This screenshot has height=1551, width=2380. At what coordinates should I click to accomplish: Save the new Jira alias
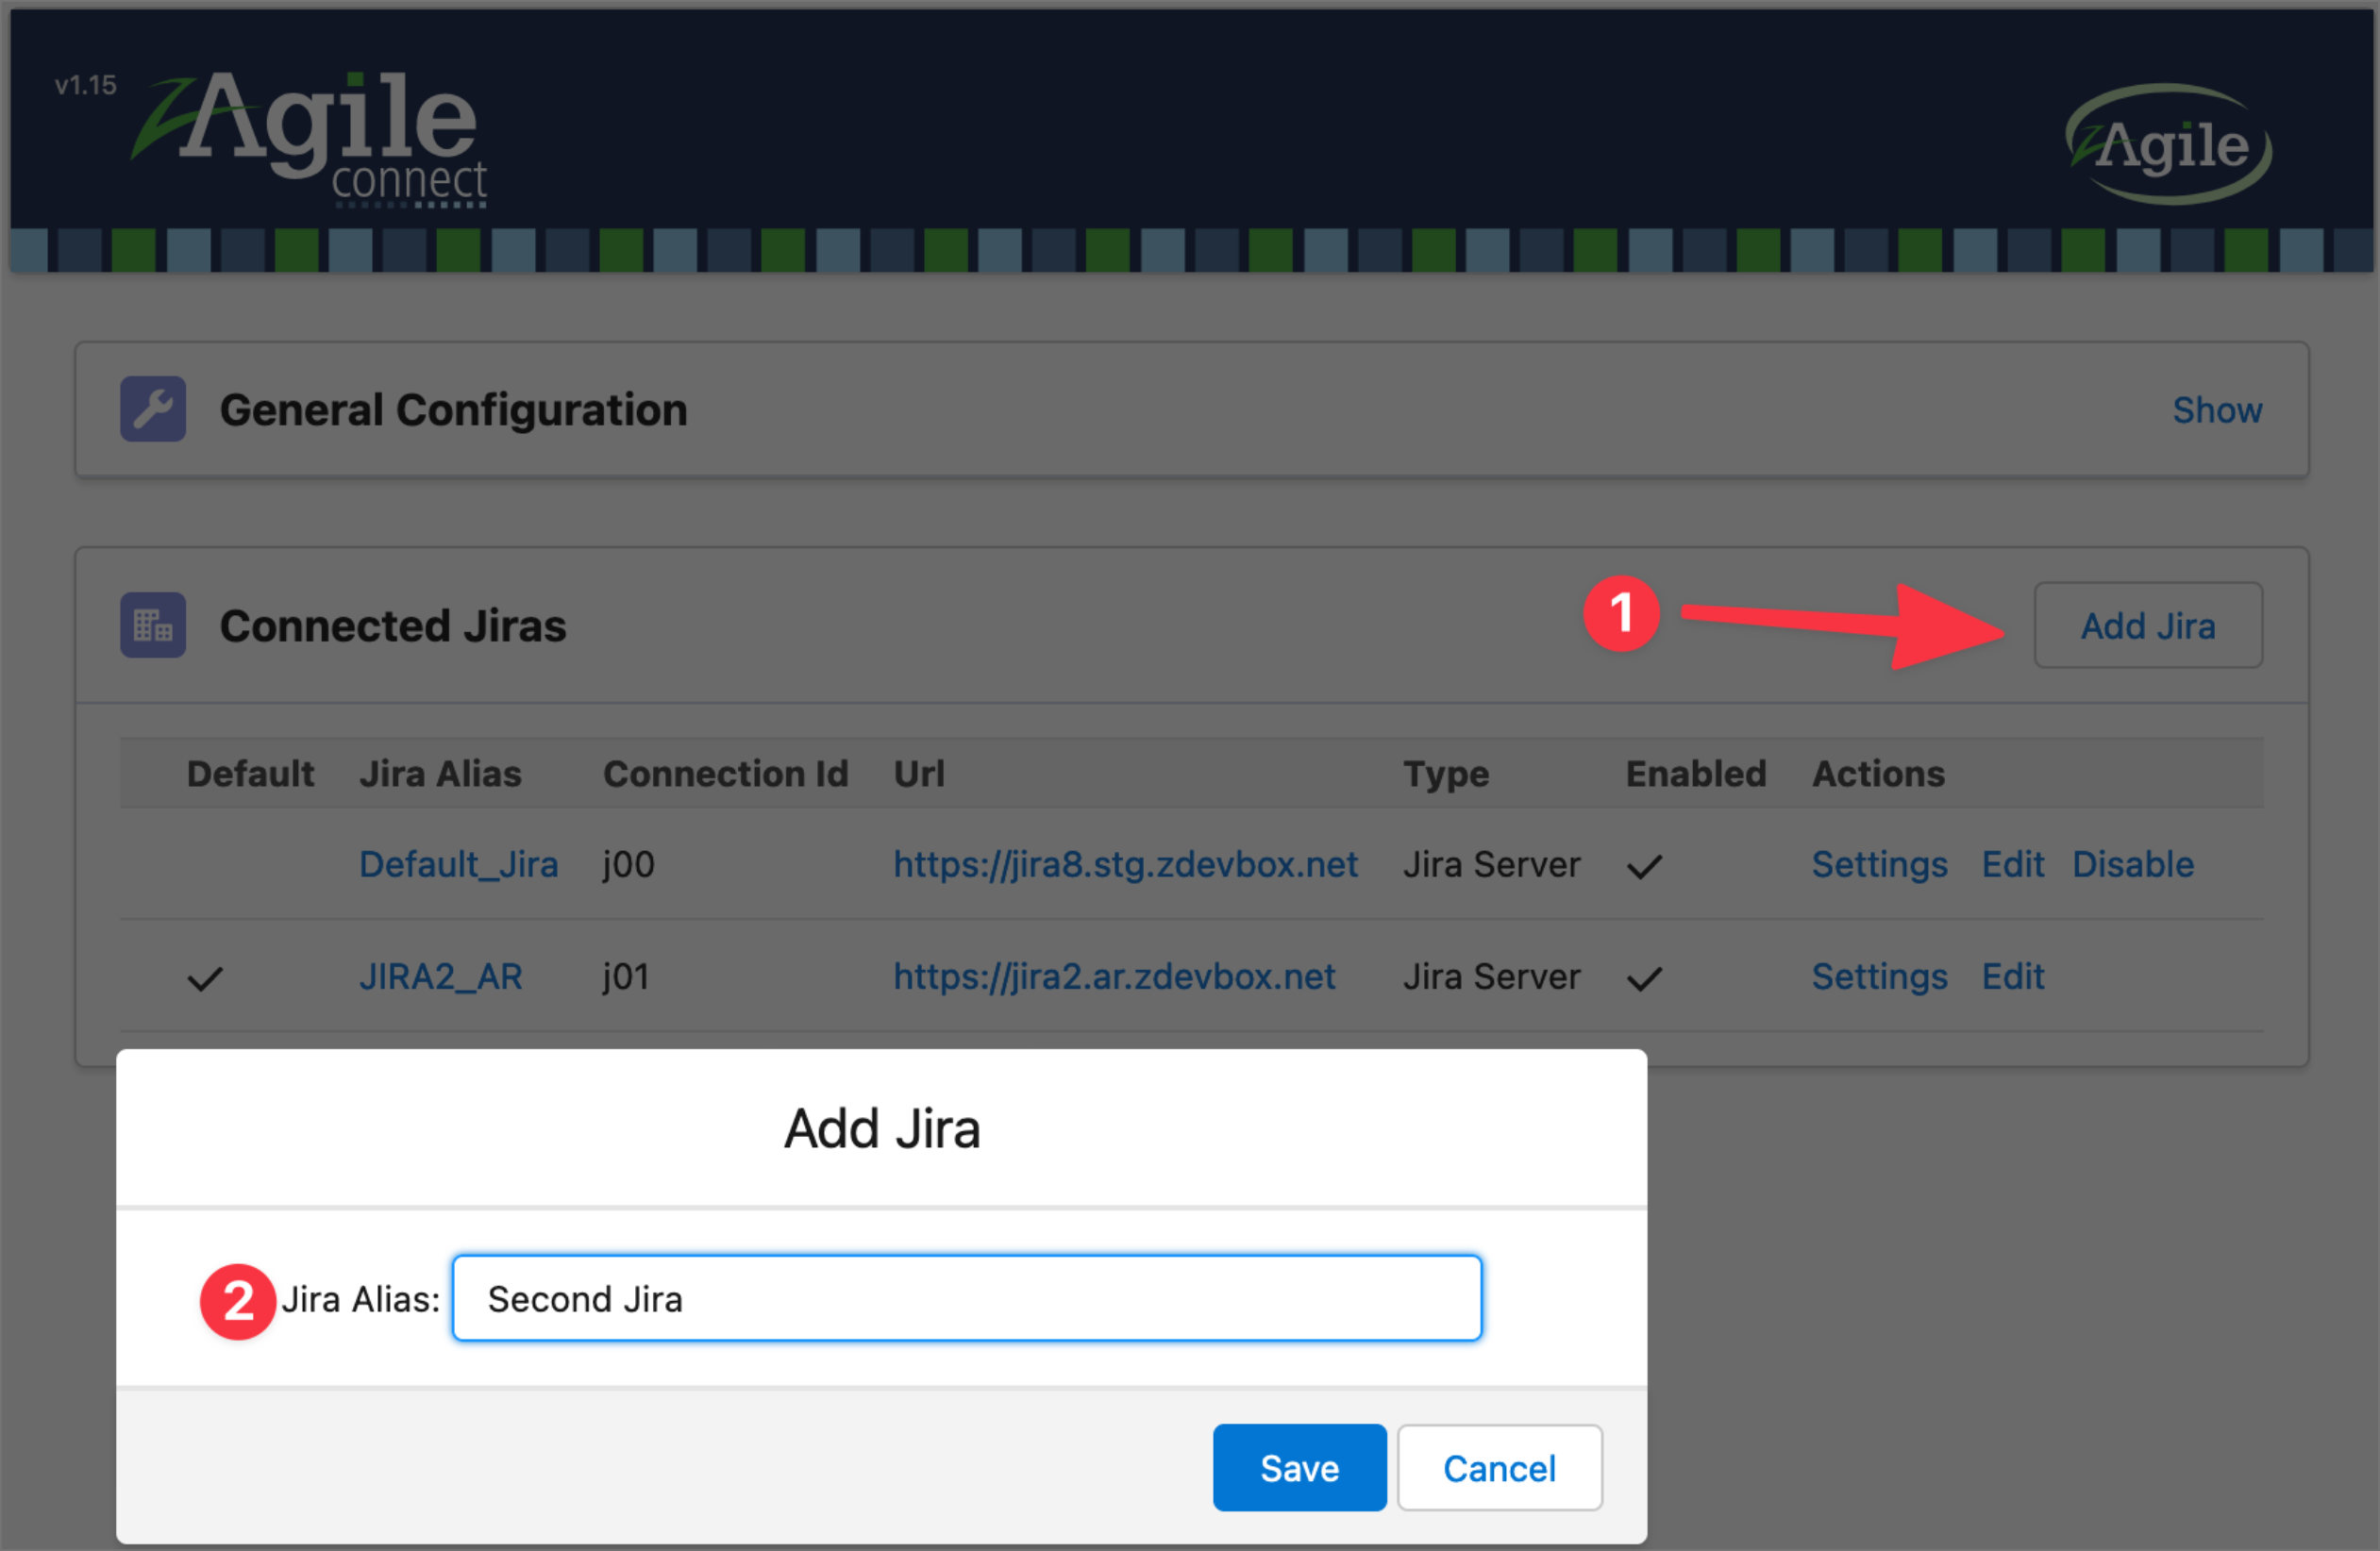(1298, 1467)
